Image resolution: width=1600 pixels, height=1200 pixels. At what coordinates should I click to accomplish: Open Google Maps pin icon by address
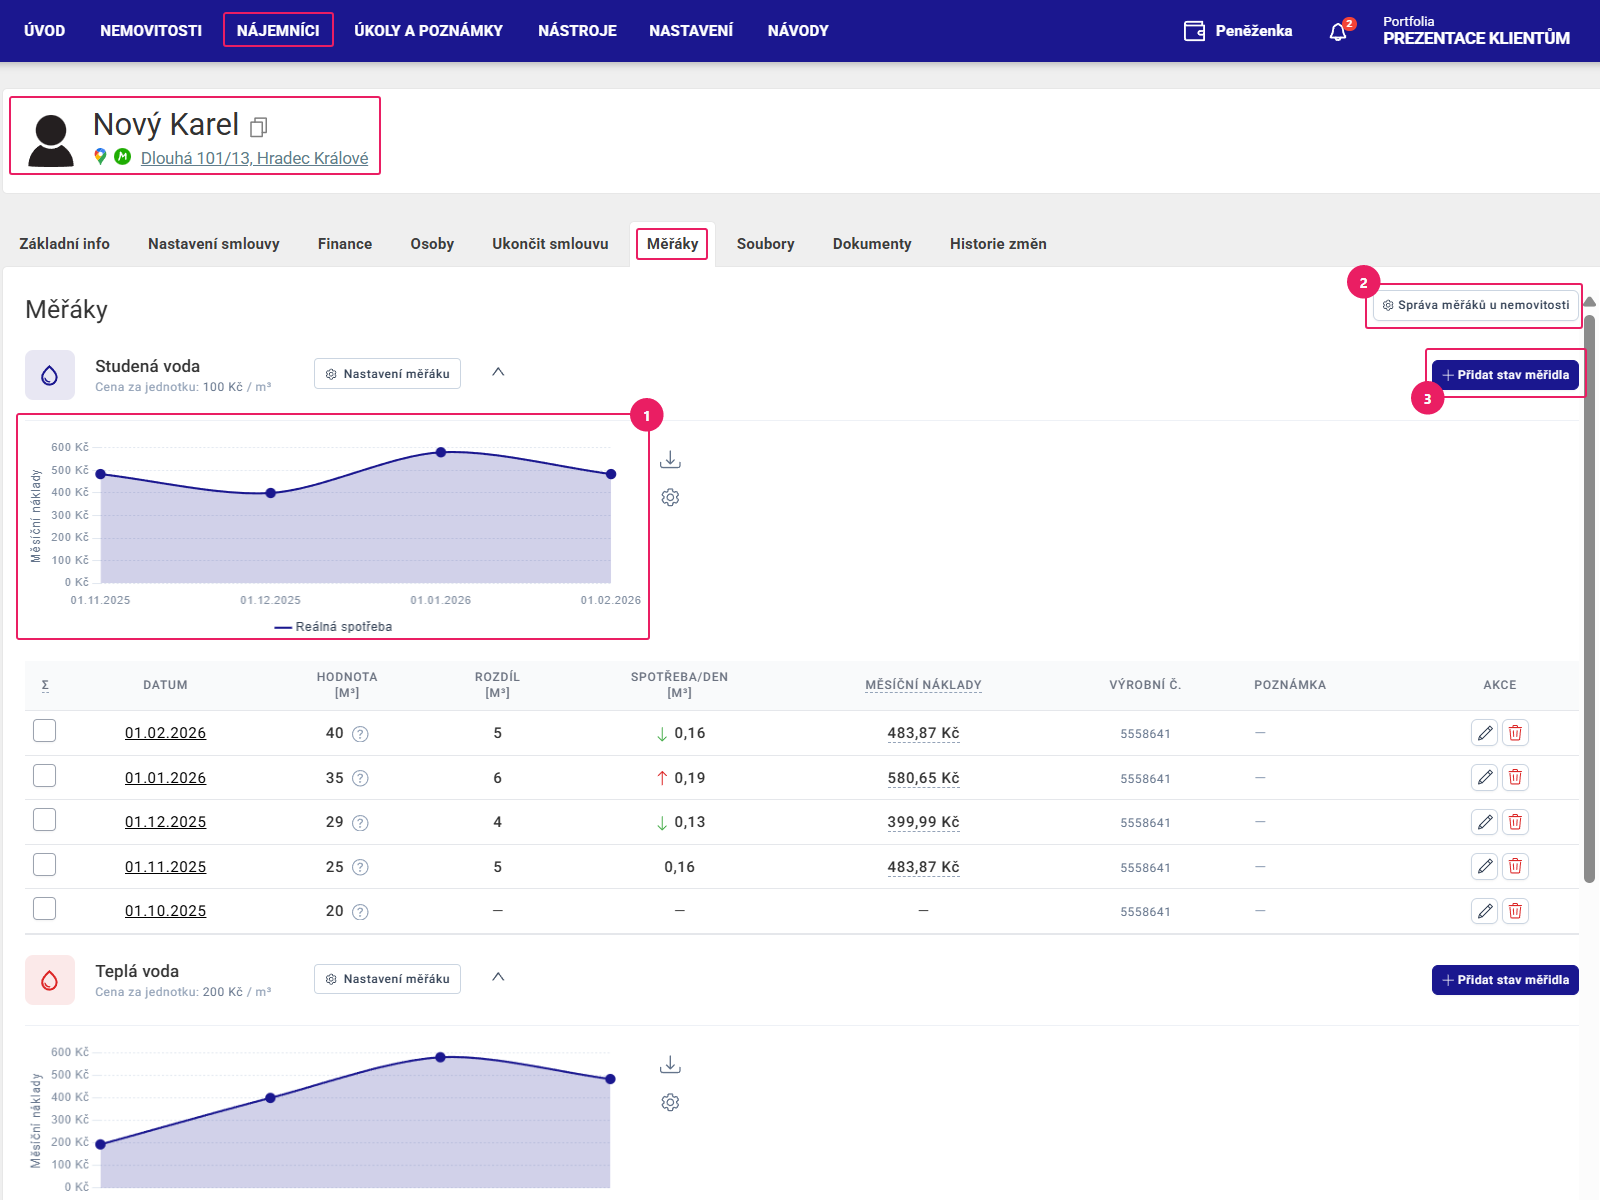(x=100, y=157)
